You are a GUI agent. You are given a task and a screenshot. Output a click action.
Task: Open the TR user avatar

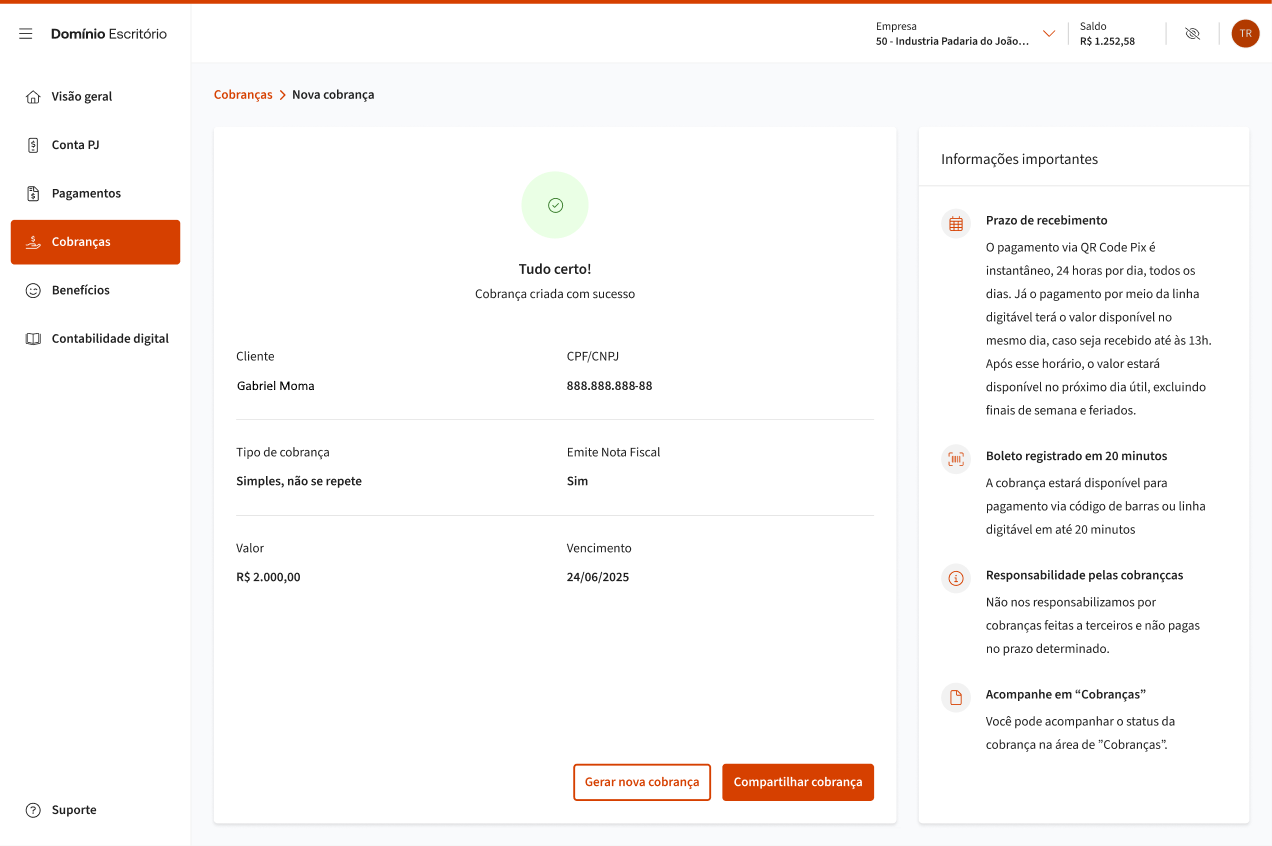(x=1245, y=34)
